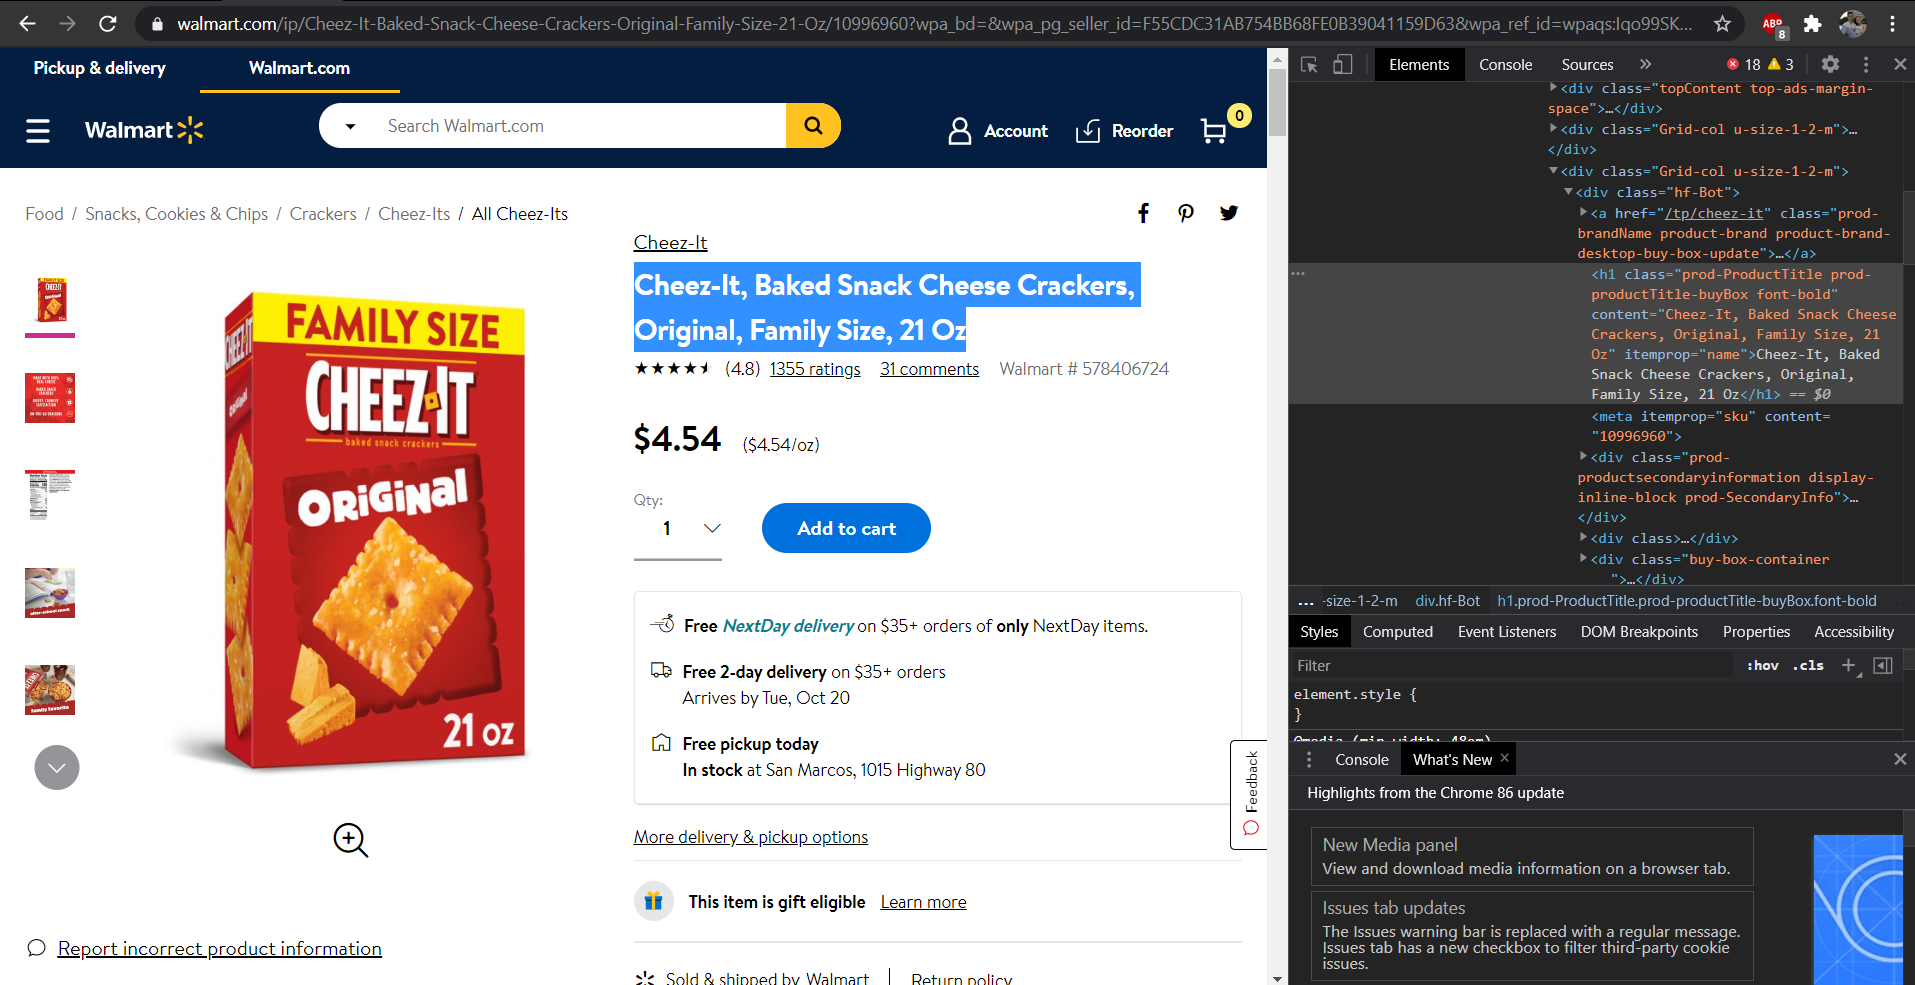The image size is (1915, 985).
Task: Open the Chrome three-dot menu
Action: 1892,23
